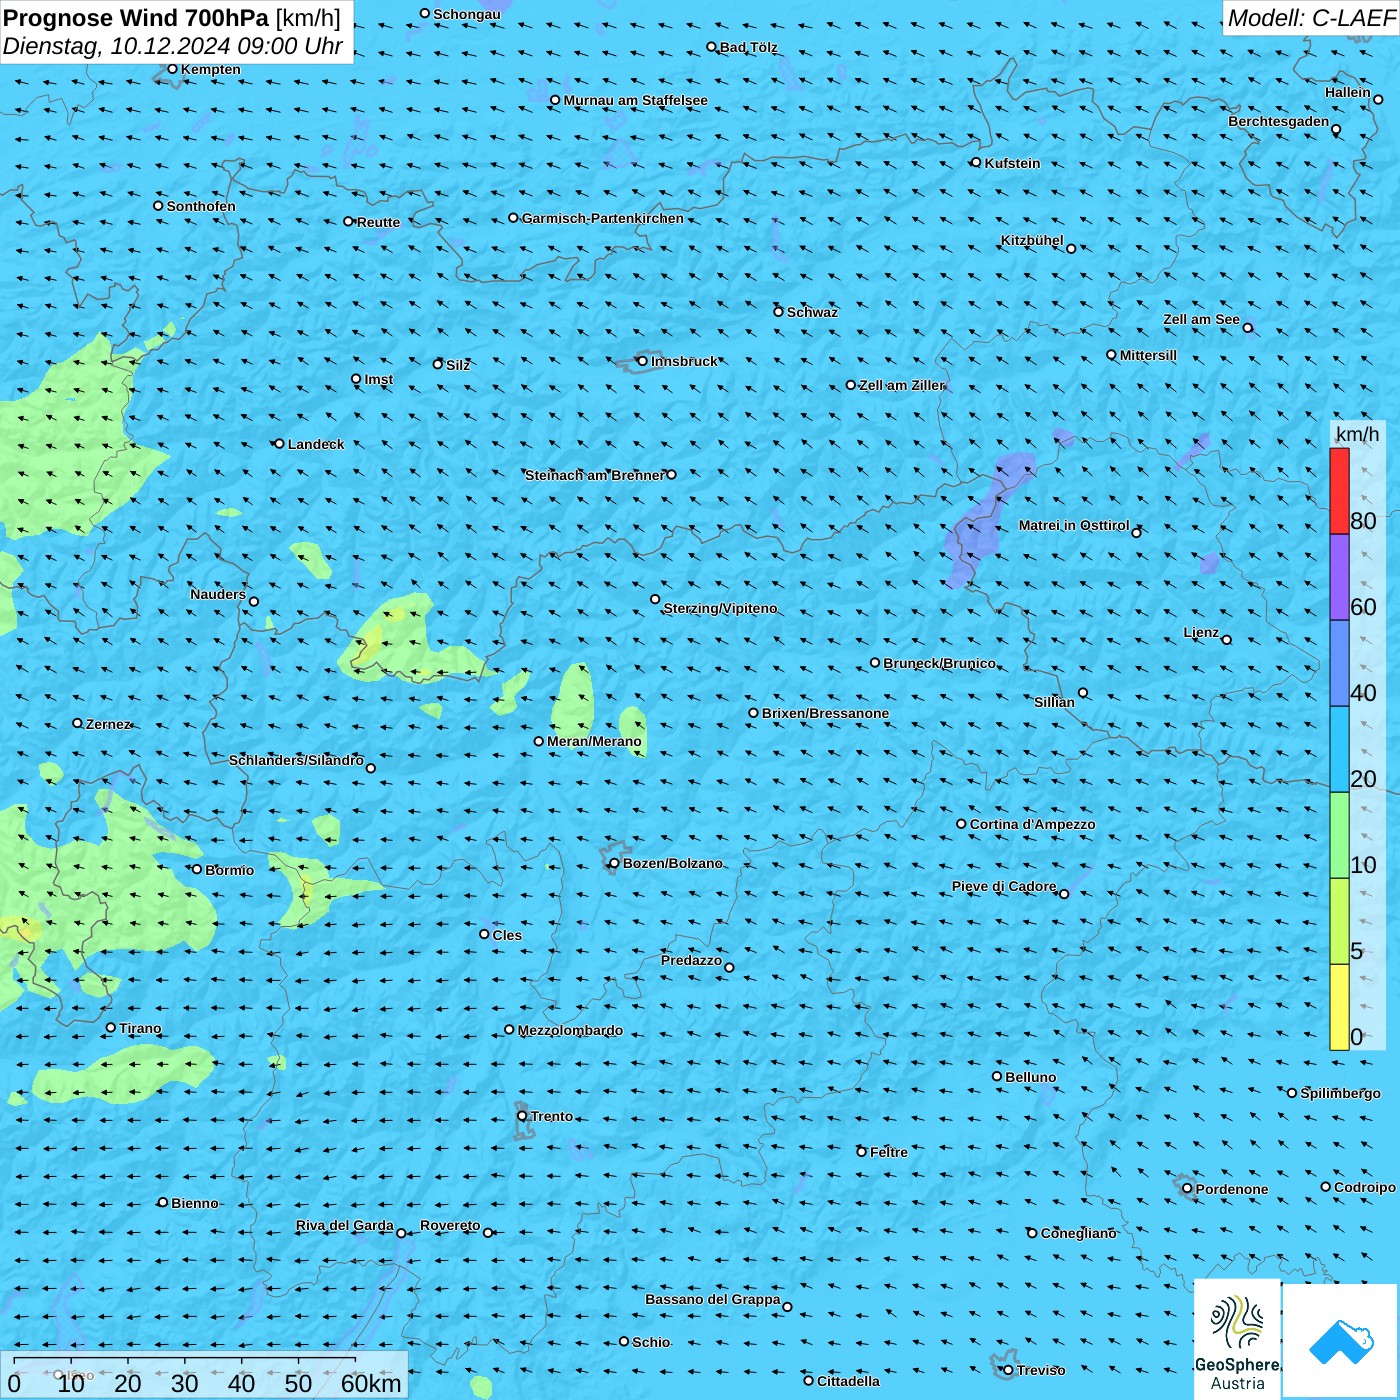The image size is (1400, 1400).
Task: Click the Mezzolombardo label
Action: point(570,1030)
